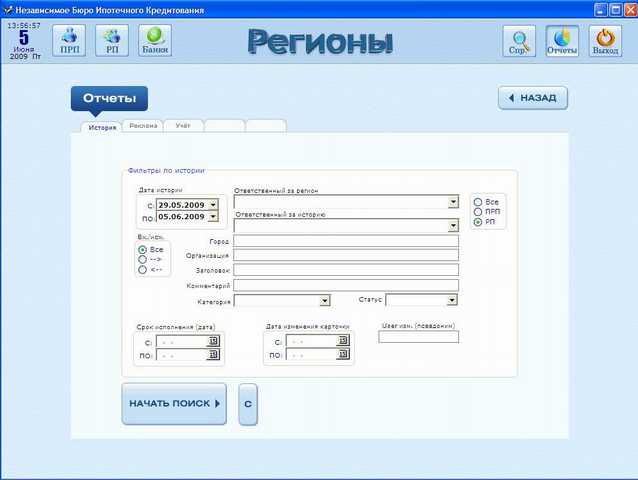Minimize the application window
Image resolution: width=638 pixels, height=480 pixels.
click(600, 9)
